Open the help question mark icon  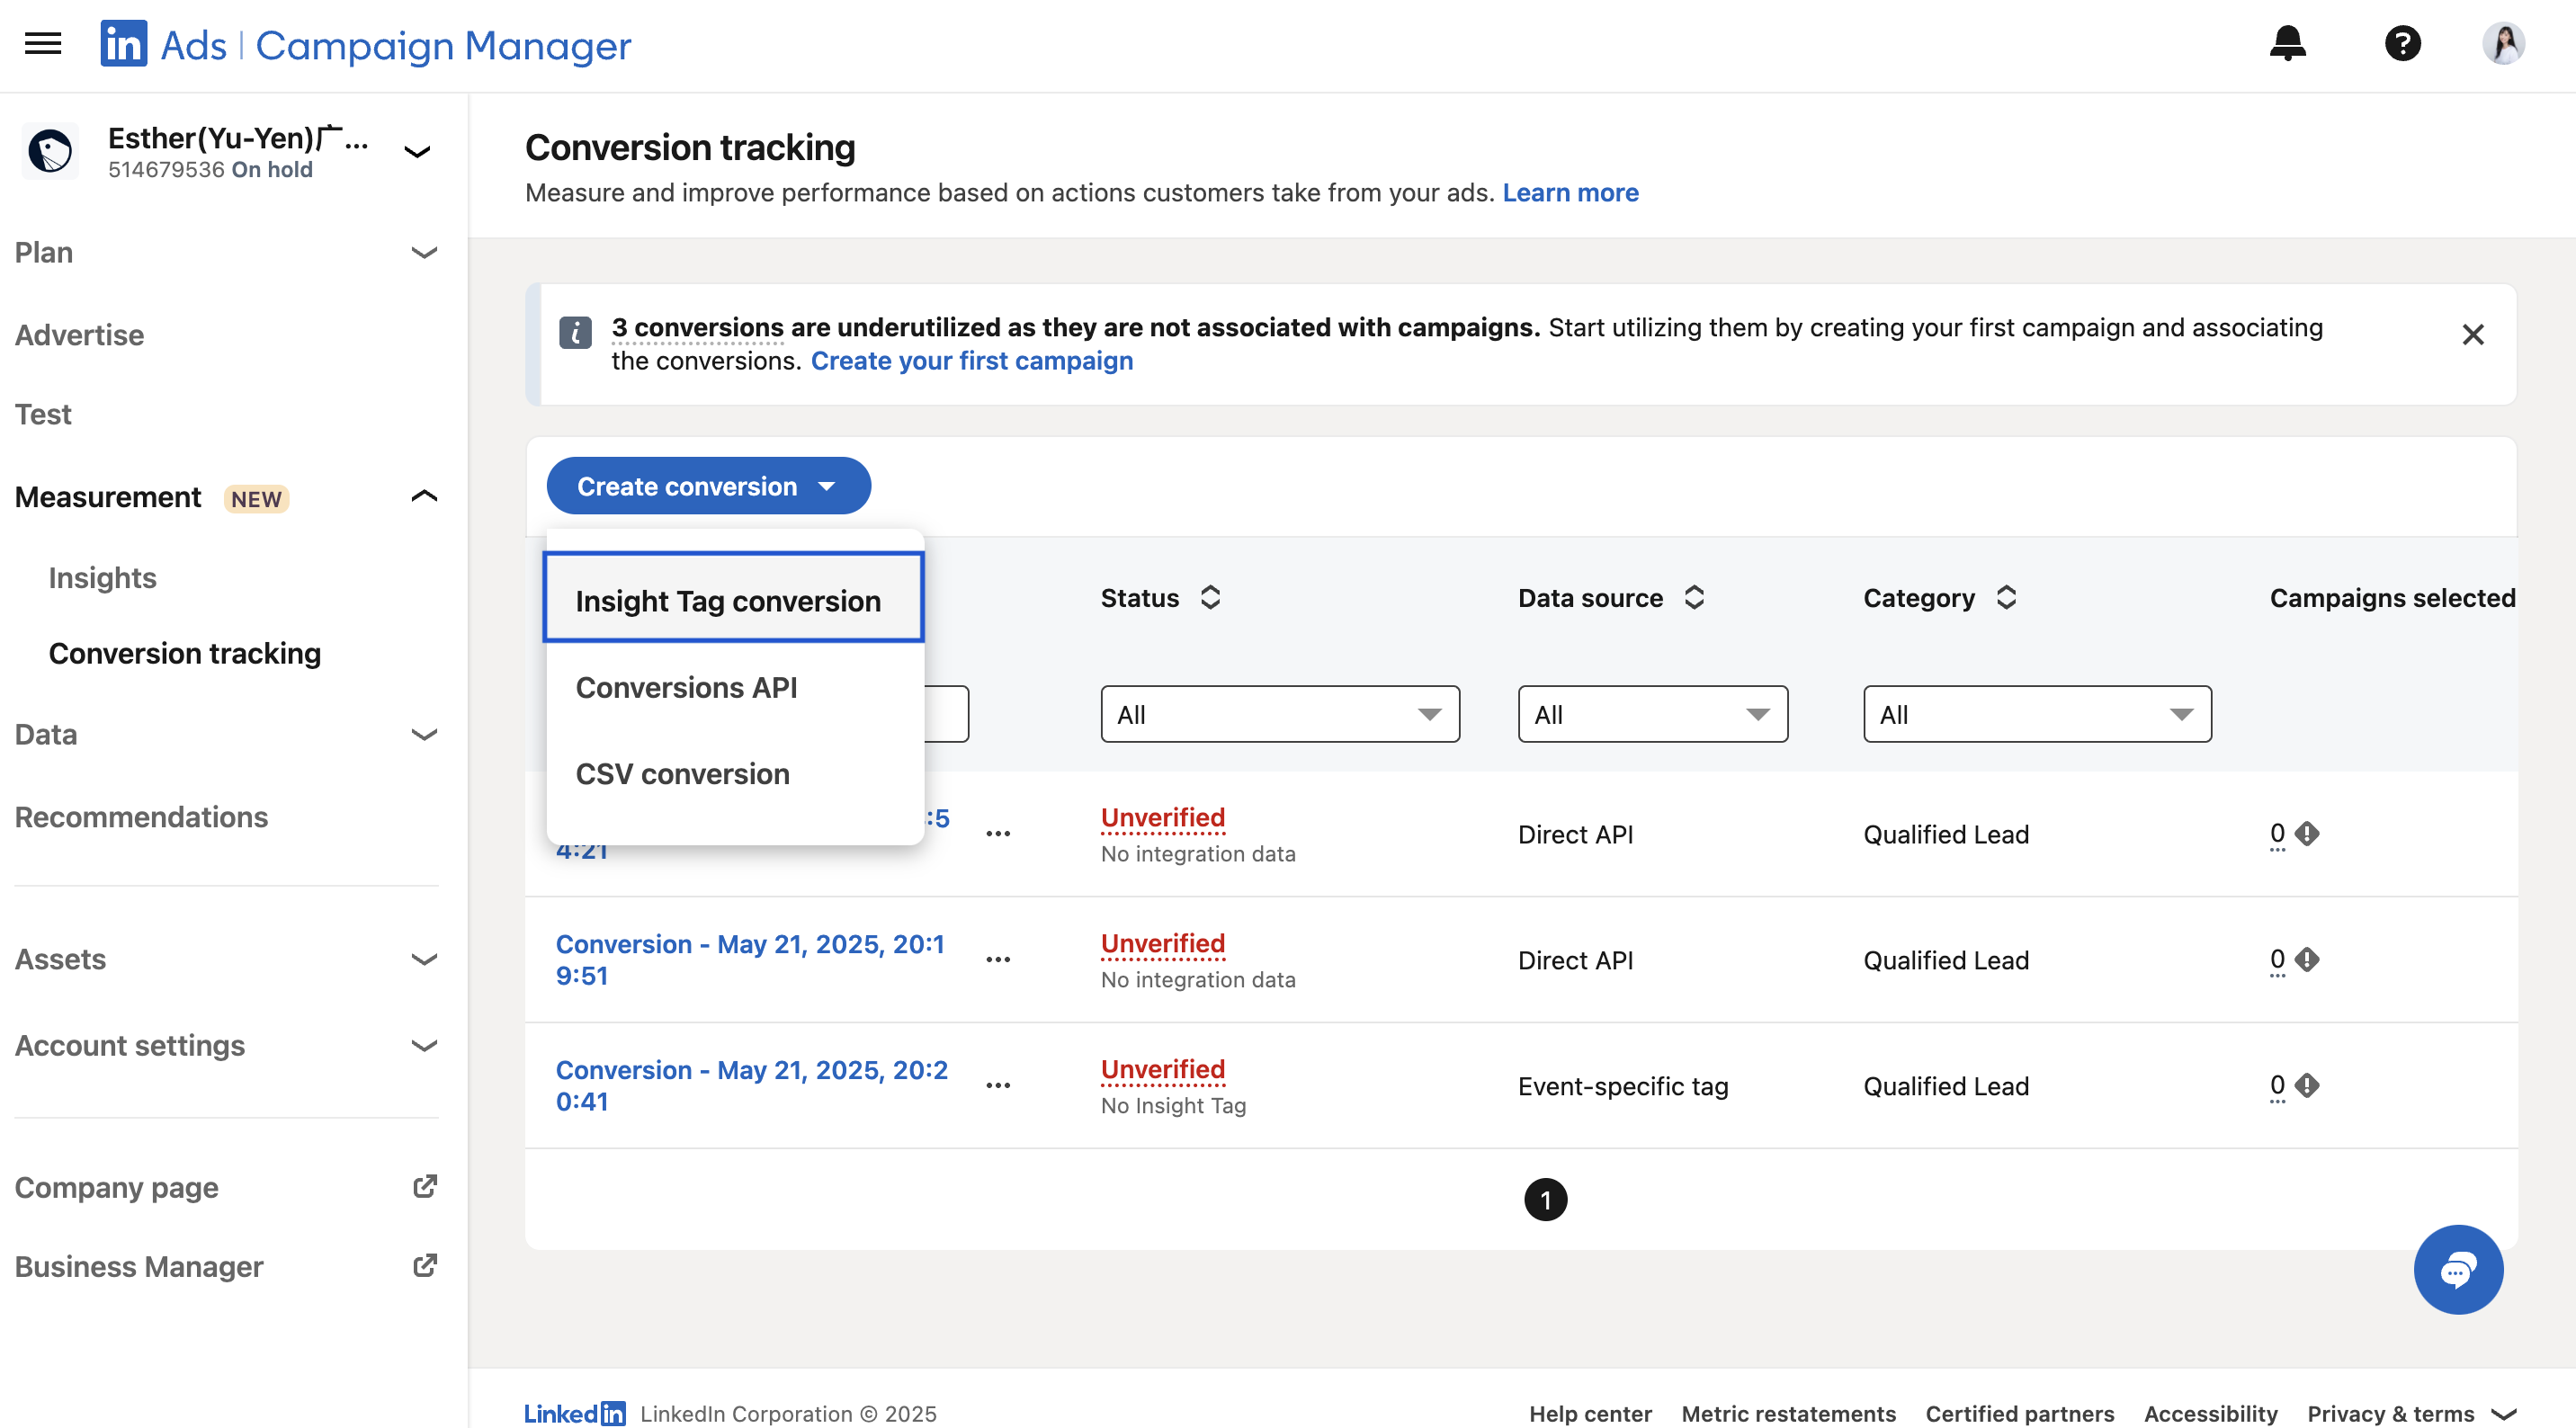pos(2402,43)
